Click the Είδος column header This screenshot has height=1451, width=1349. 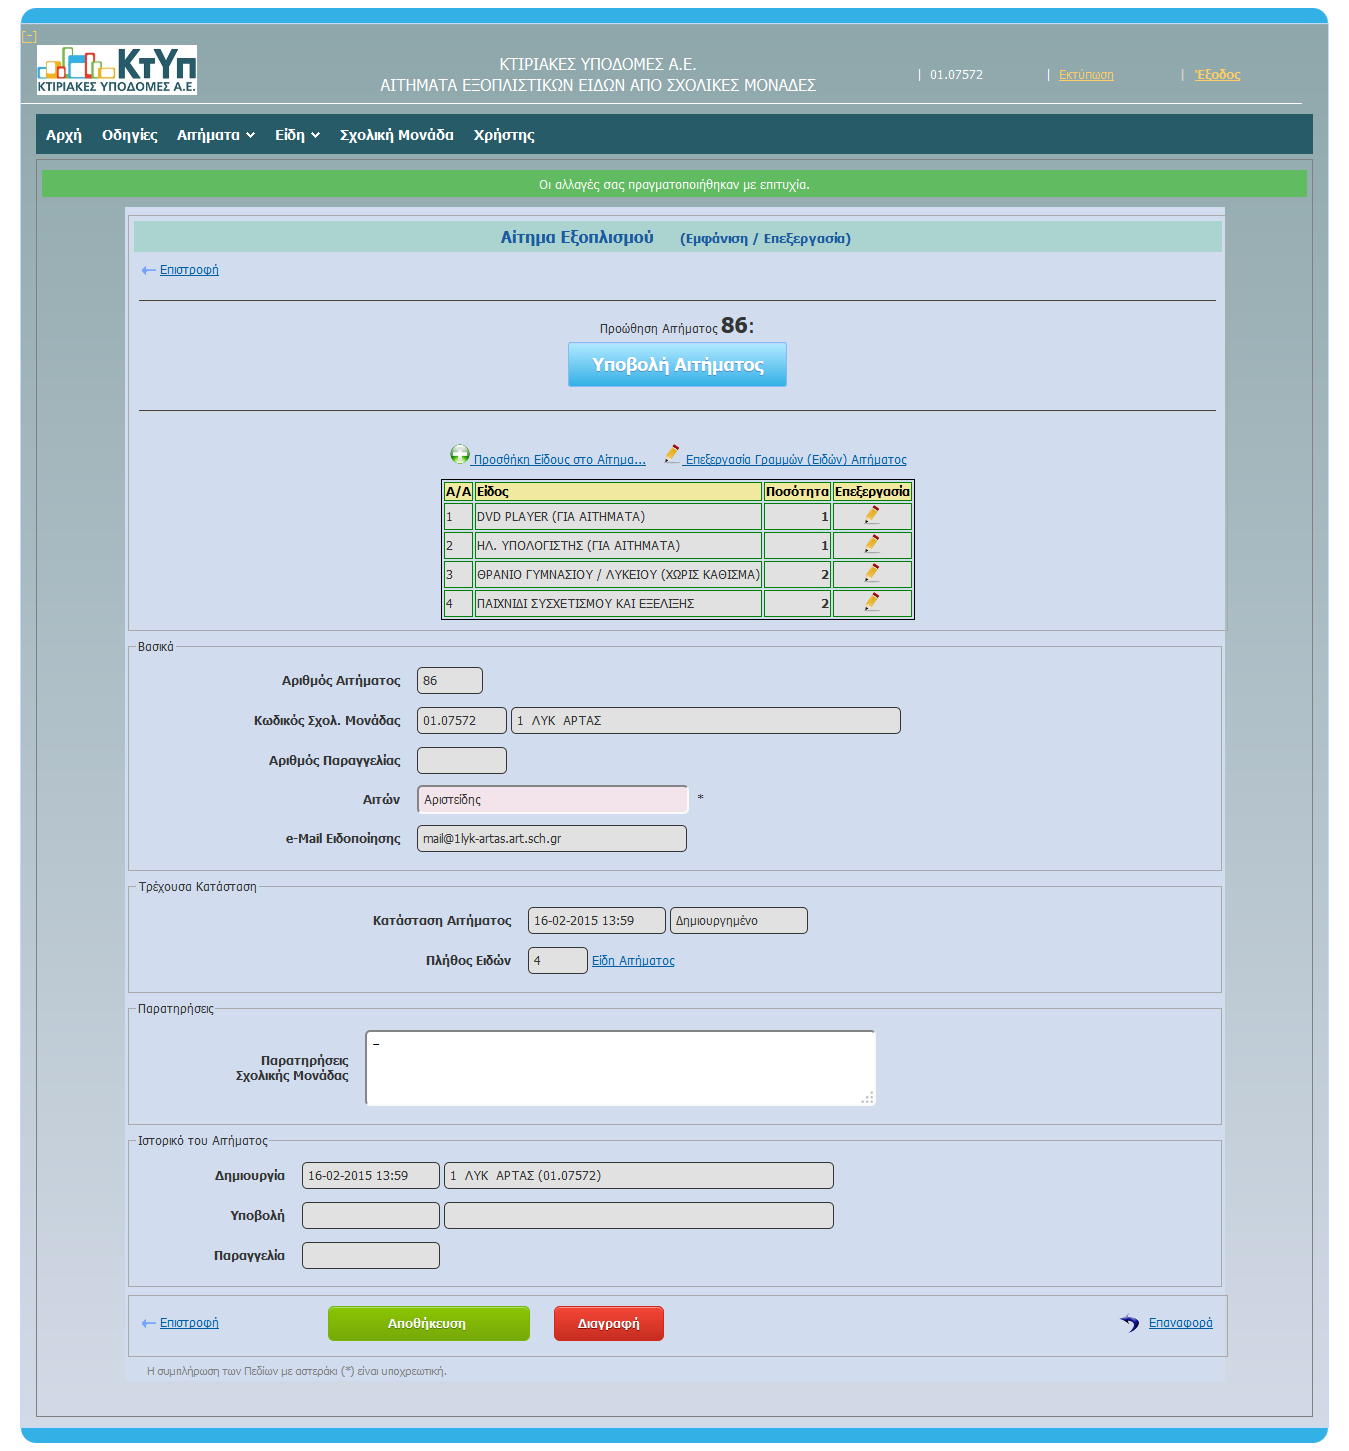click(x=618, y=492)
